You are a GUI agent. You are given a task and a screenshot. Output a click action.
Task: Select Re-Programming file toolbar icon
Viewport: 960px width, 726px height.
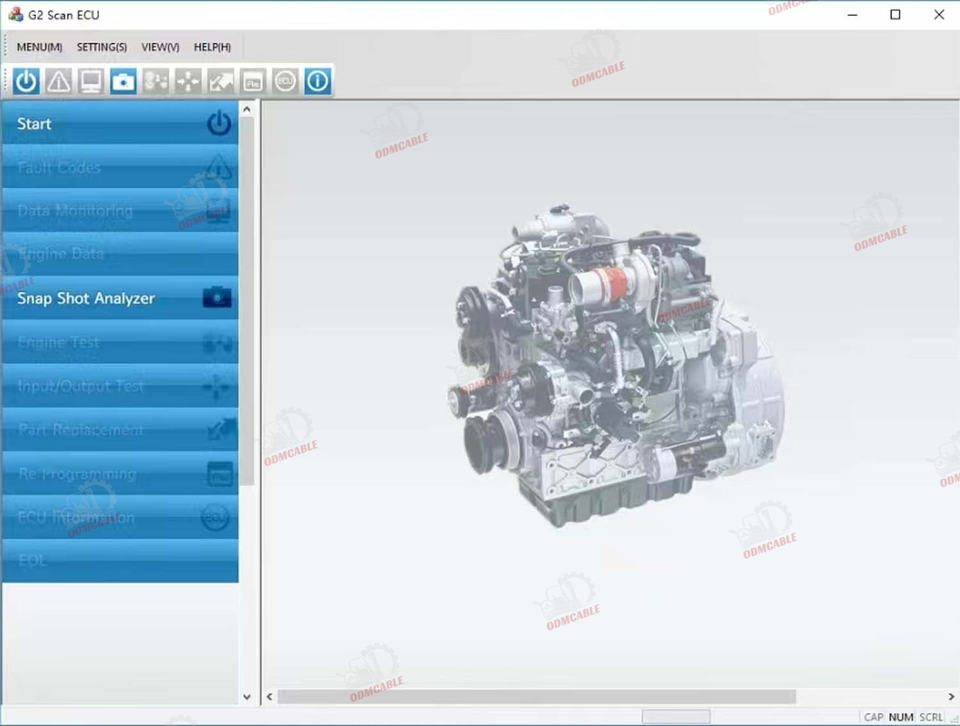pyautogui.click(x=253, y=81)
